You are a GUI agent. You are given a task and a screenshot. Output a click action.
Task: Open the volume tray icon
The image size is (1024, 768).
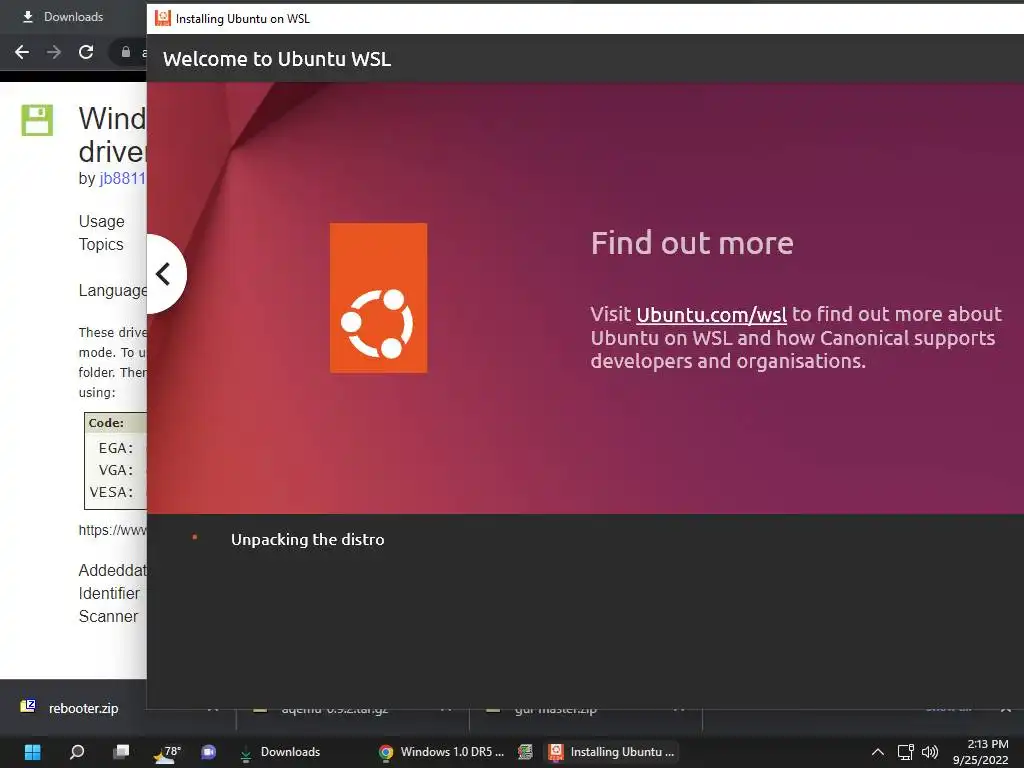click(x=929, y=752)
